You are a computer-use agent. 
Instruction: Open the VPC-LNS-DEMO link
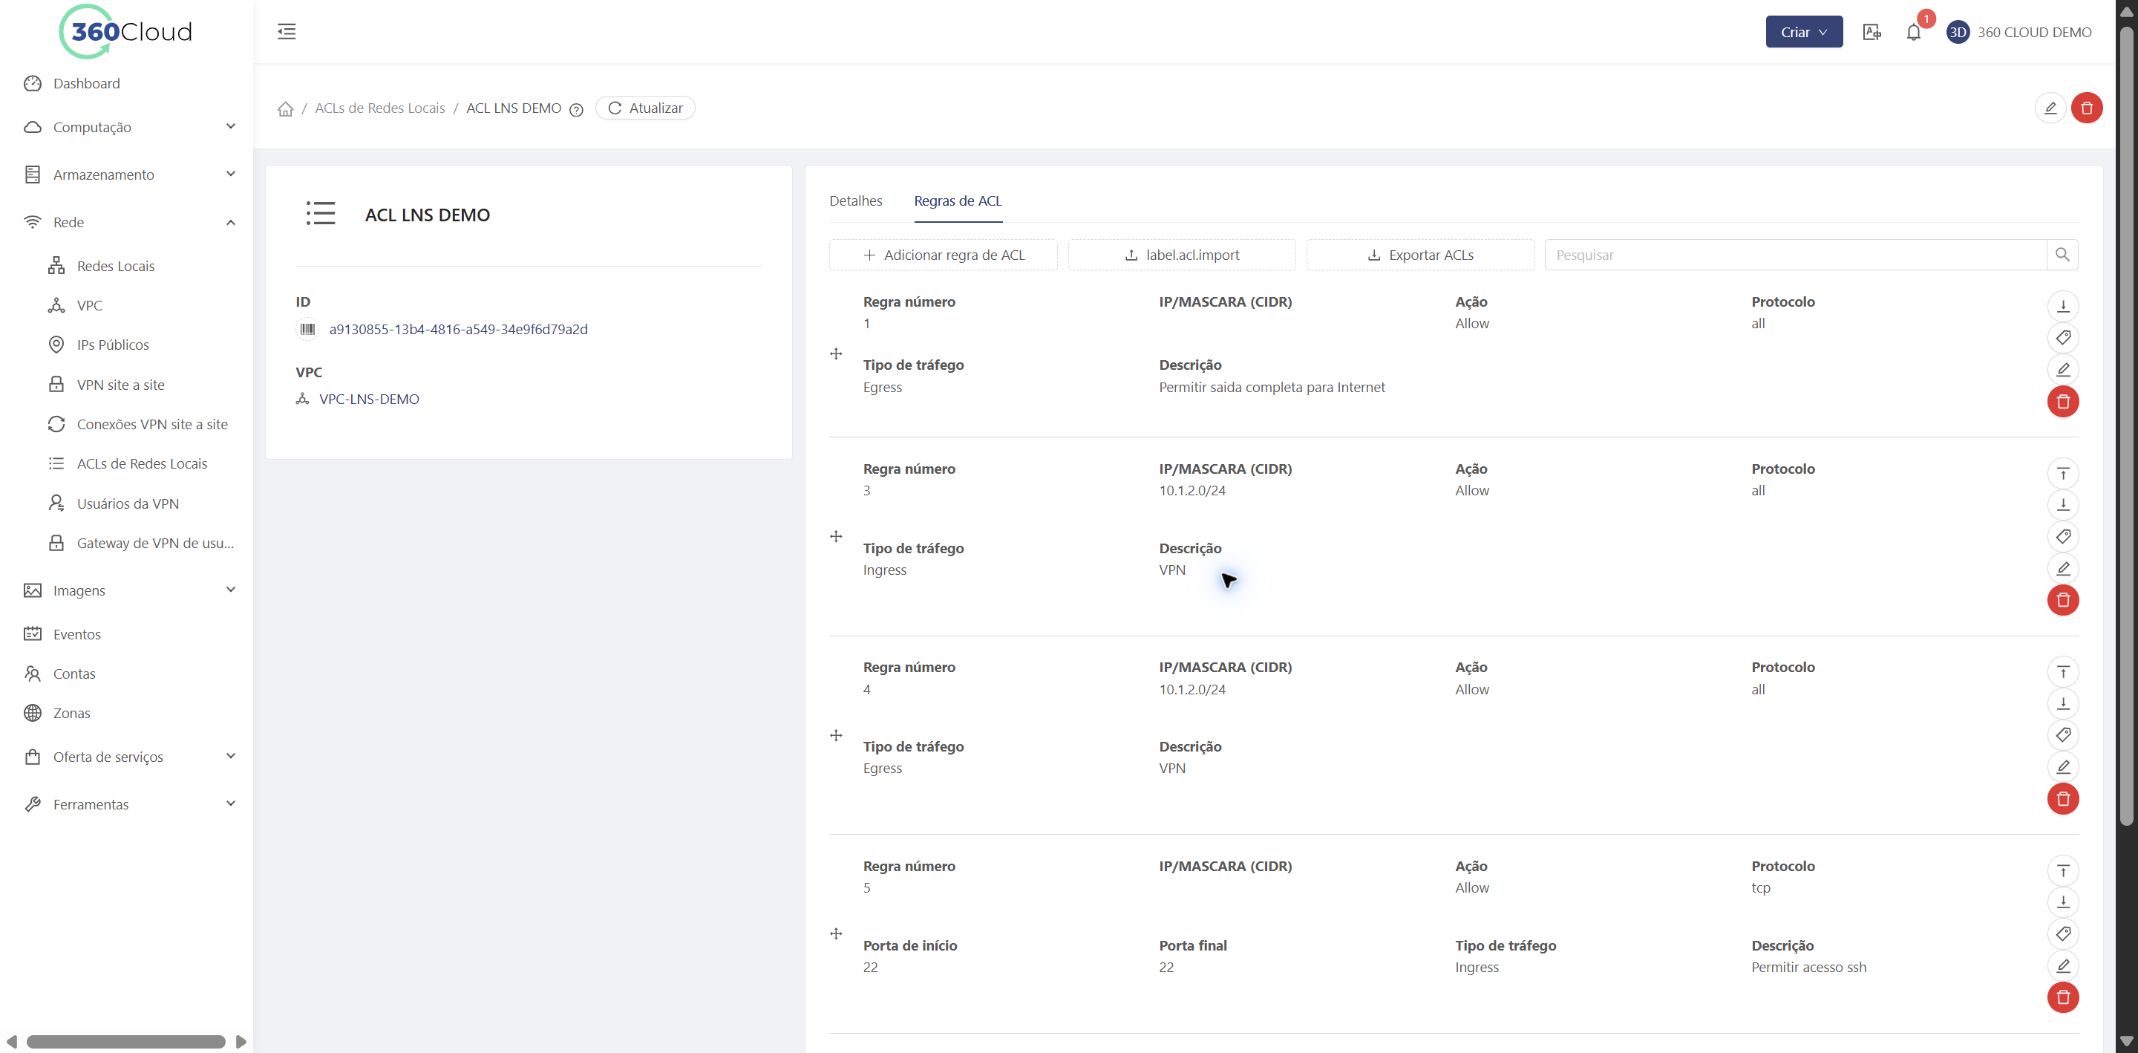[x=369, y=399]
